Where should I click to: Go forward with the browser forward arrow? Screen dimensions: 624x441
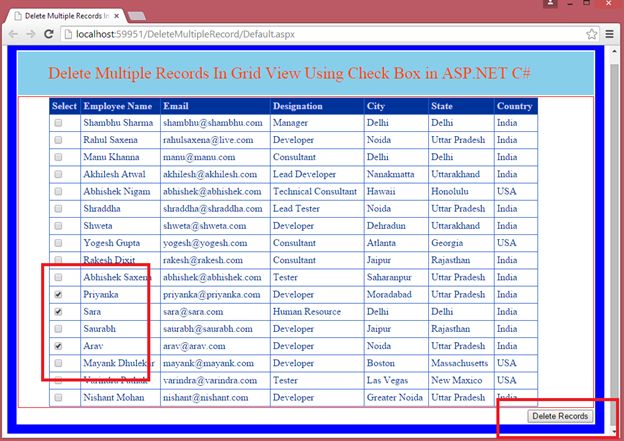[31, 34]
